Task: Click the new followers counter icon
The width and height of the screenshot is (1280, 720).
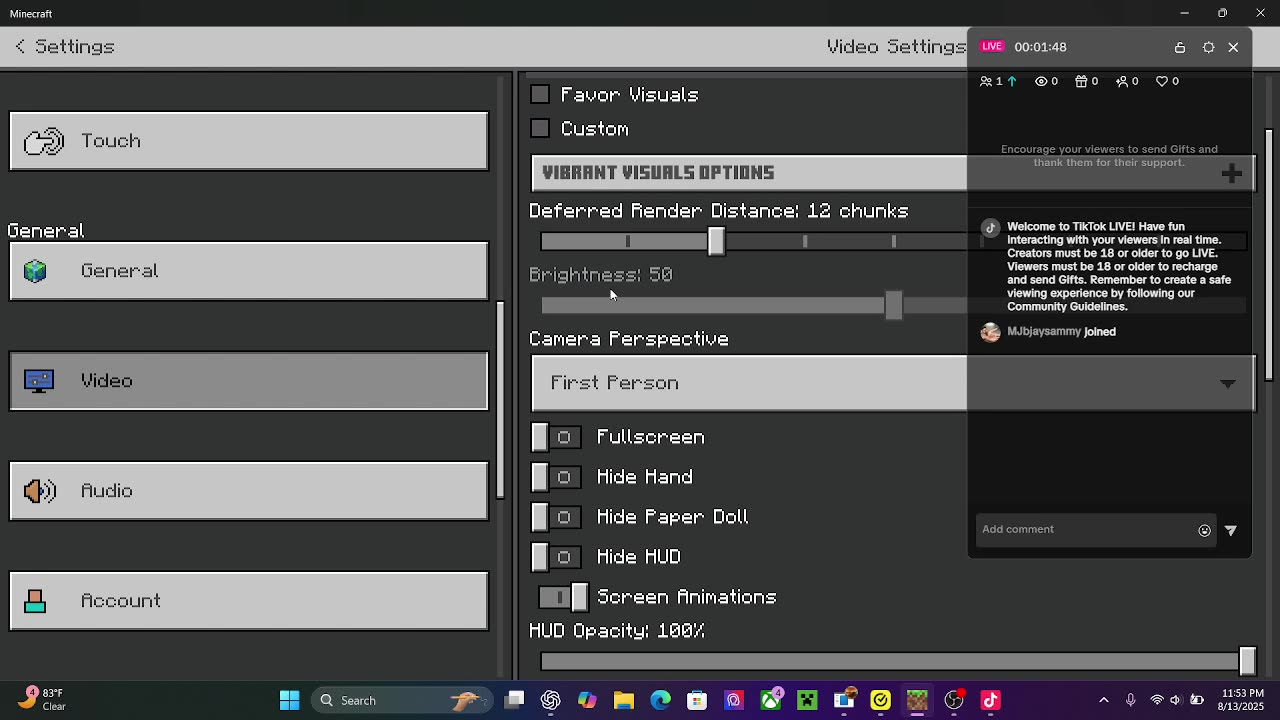Action: tap(1122, 81)
